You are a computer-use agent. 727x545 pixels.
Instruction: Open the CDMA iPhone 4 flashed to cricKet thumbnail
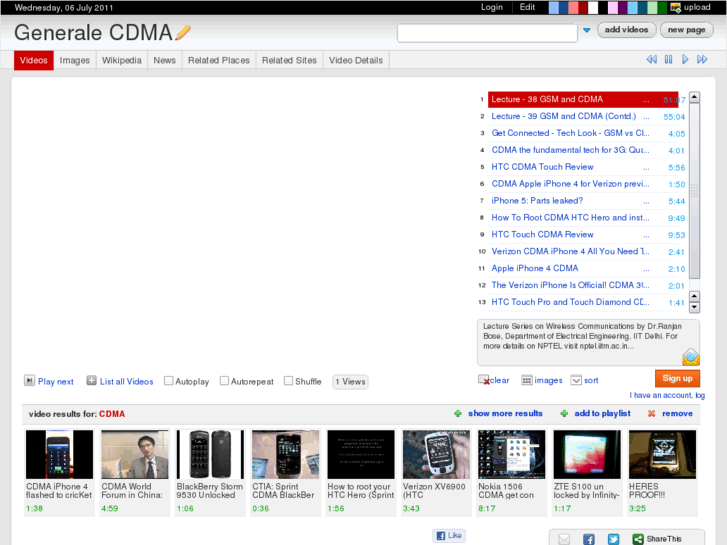(x=59, y=454)
